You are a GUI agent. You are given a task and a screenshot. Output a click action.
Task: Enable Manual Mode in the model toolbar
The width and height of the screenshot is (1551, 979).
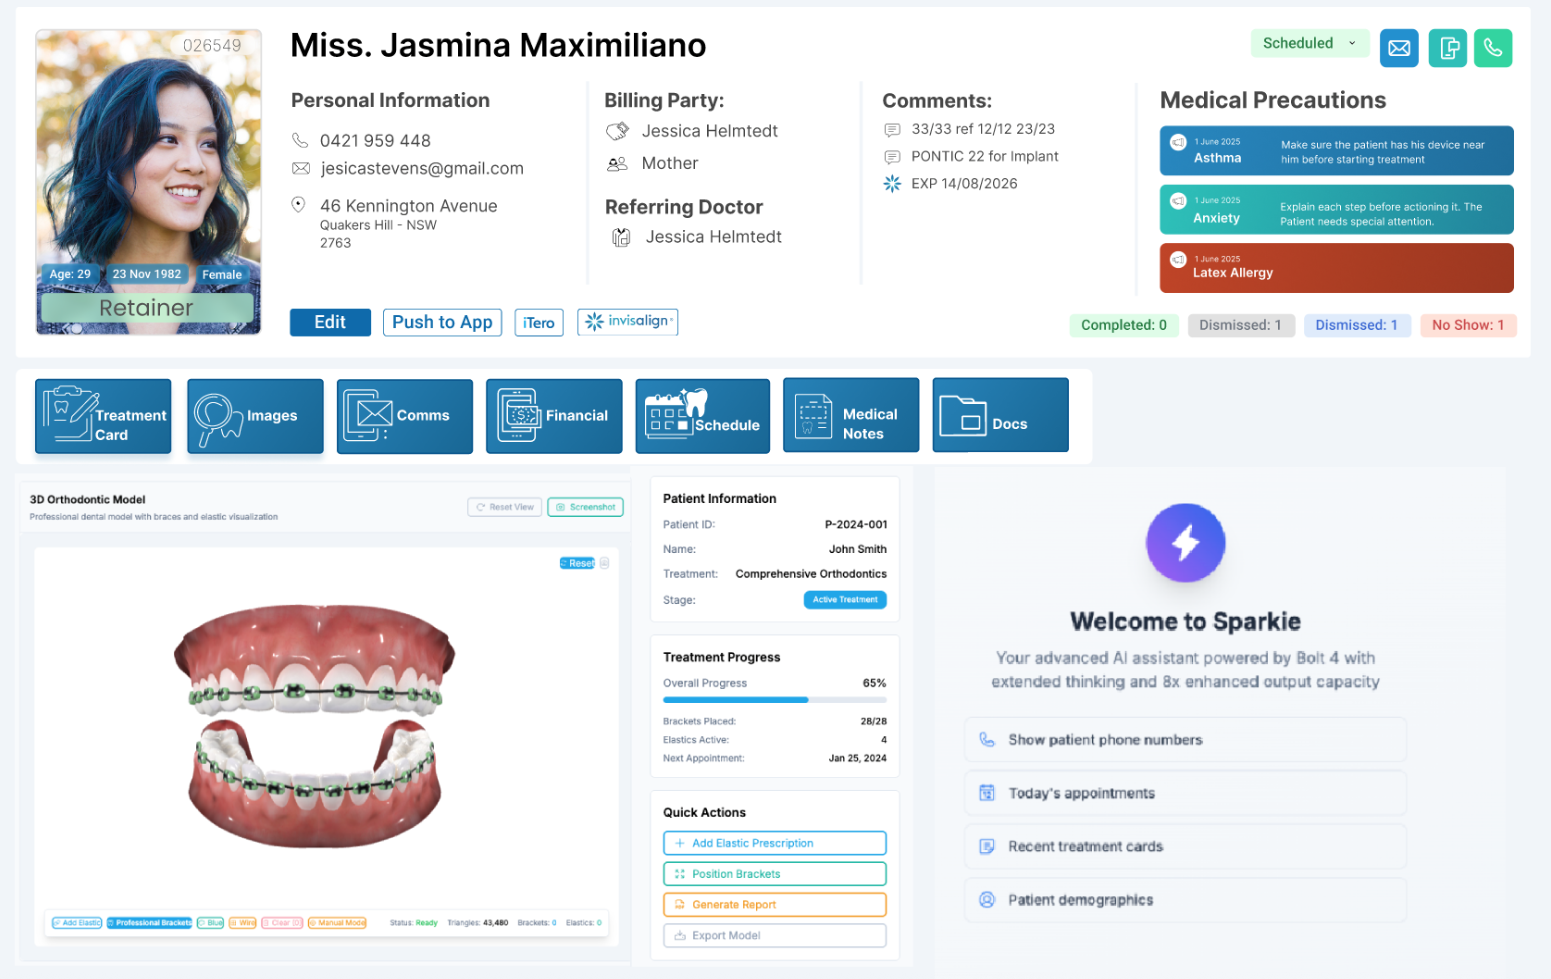pyautogui.click(x=337, y=922)
